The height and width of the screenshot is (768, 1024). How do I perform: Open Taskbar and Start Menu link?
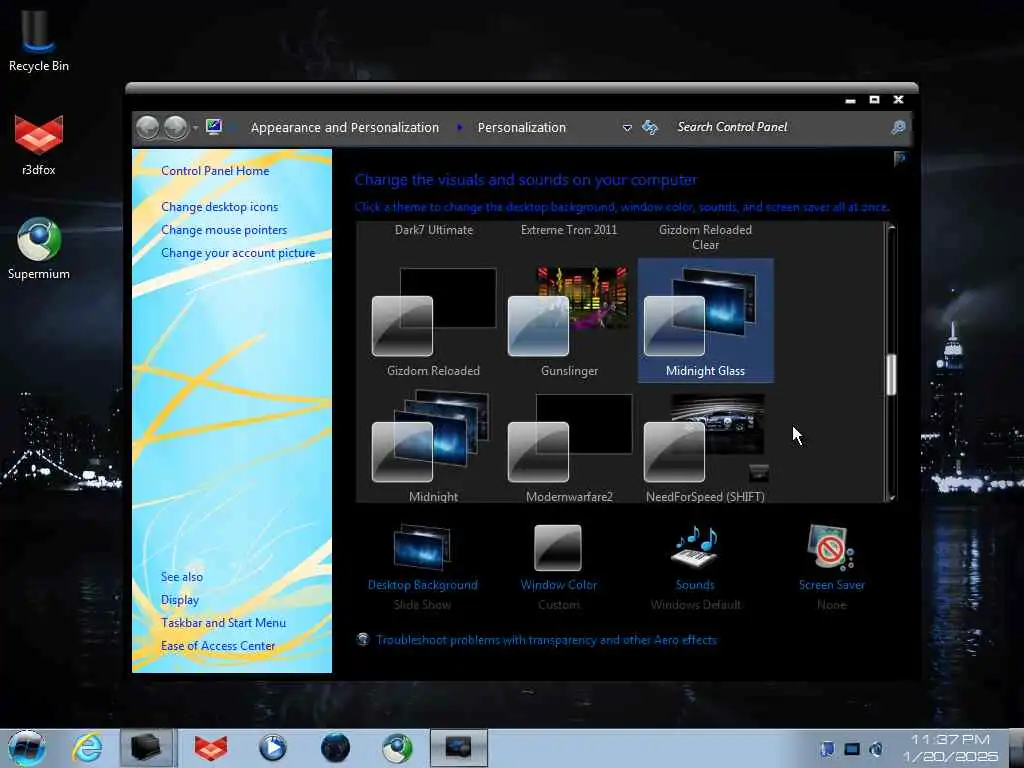[223, 623]
